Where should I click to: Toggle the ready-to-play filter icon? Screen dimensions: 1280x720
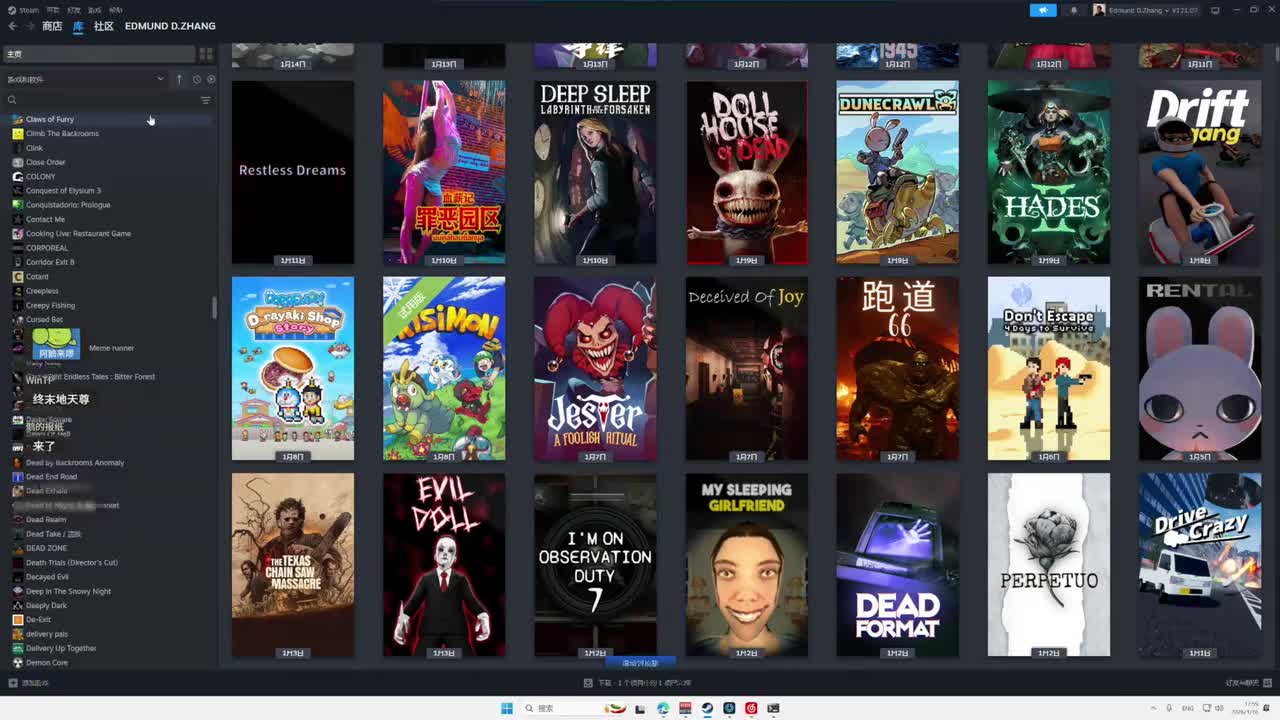pos(210,79)
